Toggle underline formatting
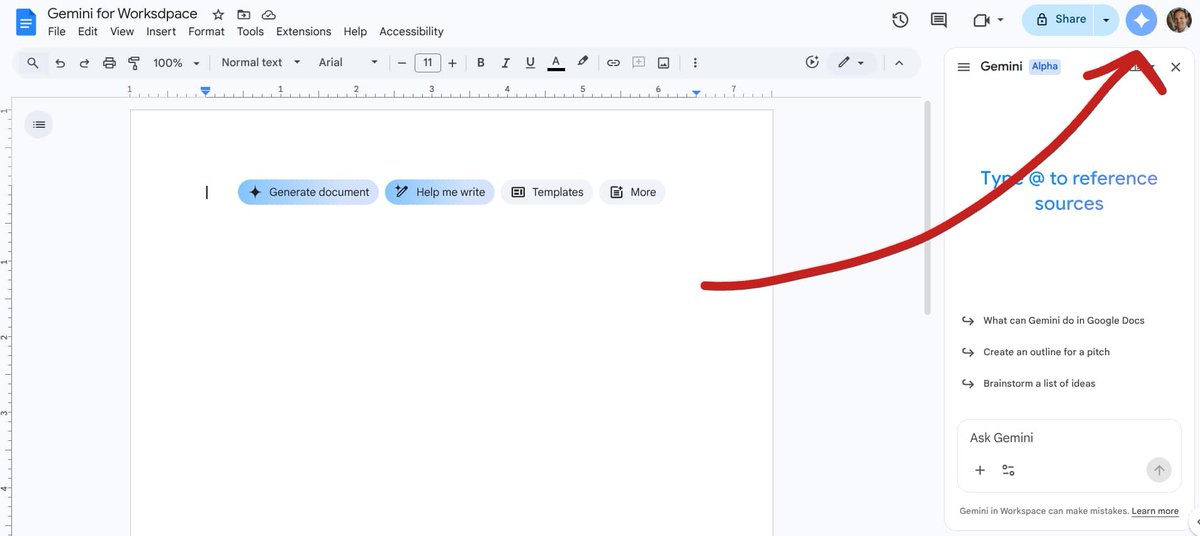 pyautogui.click(x=530, y=63)
